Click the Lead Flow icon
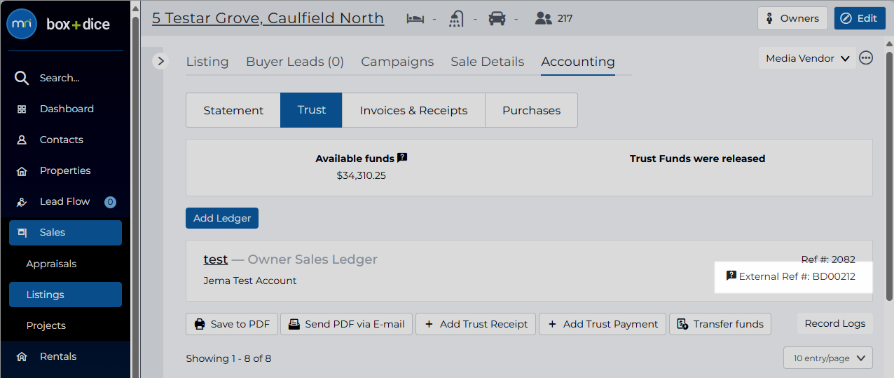This screenshot has height=378, width=894. pos(22,202)
